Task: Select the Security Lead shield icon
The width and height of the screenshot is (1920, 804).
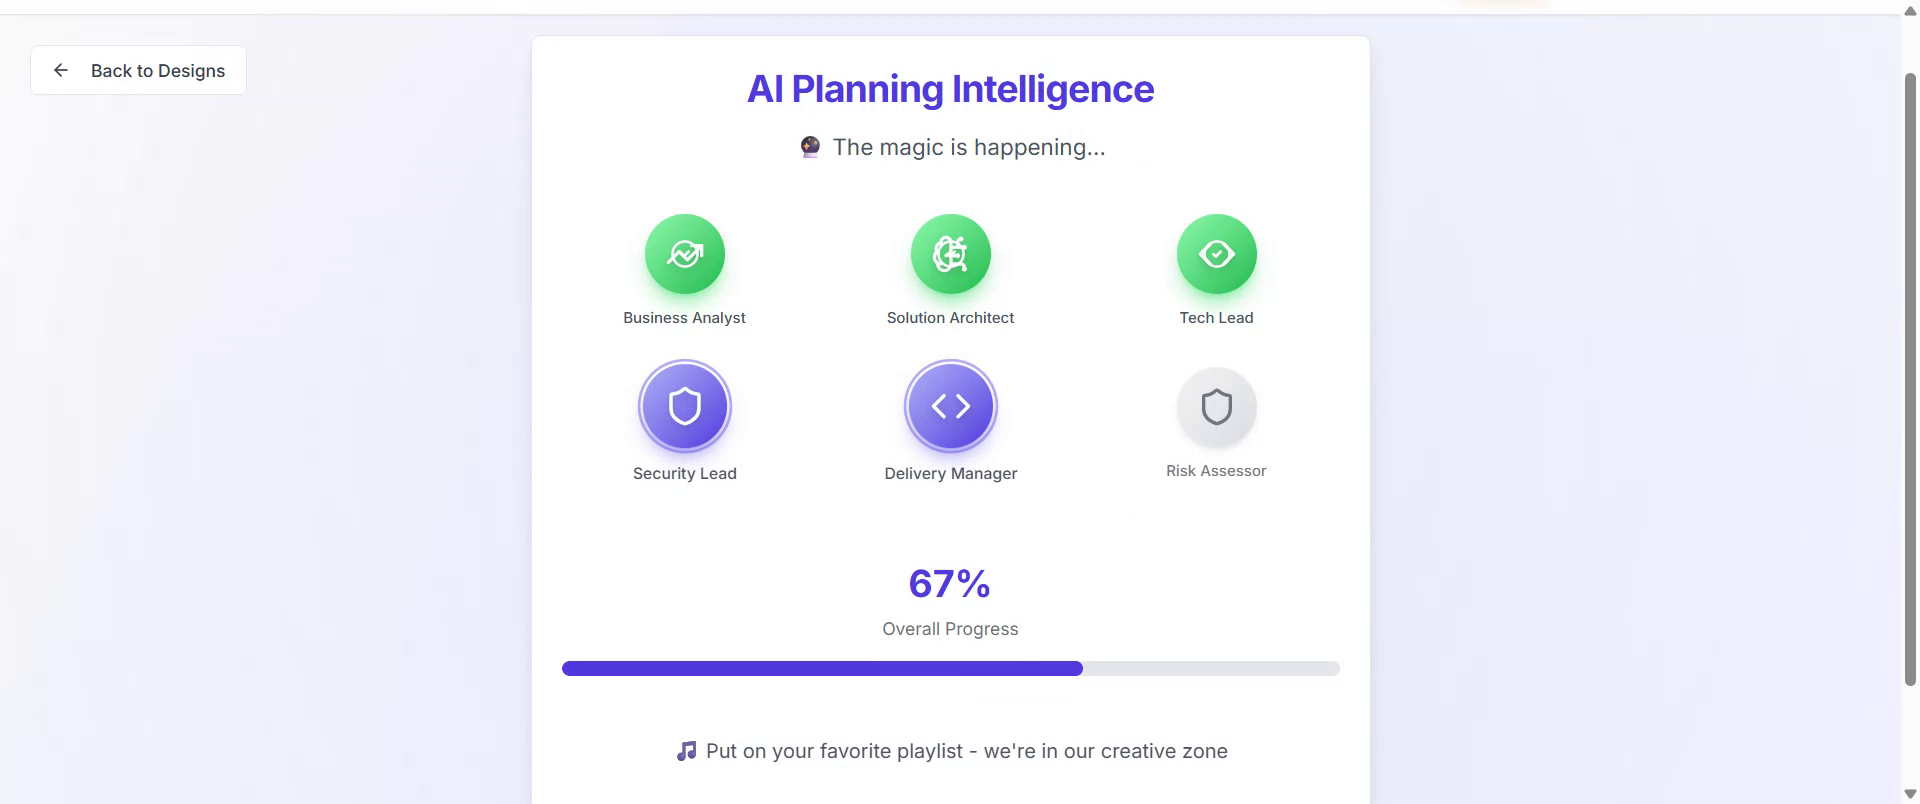Action: [x=685, y=407]
